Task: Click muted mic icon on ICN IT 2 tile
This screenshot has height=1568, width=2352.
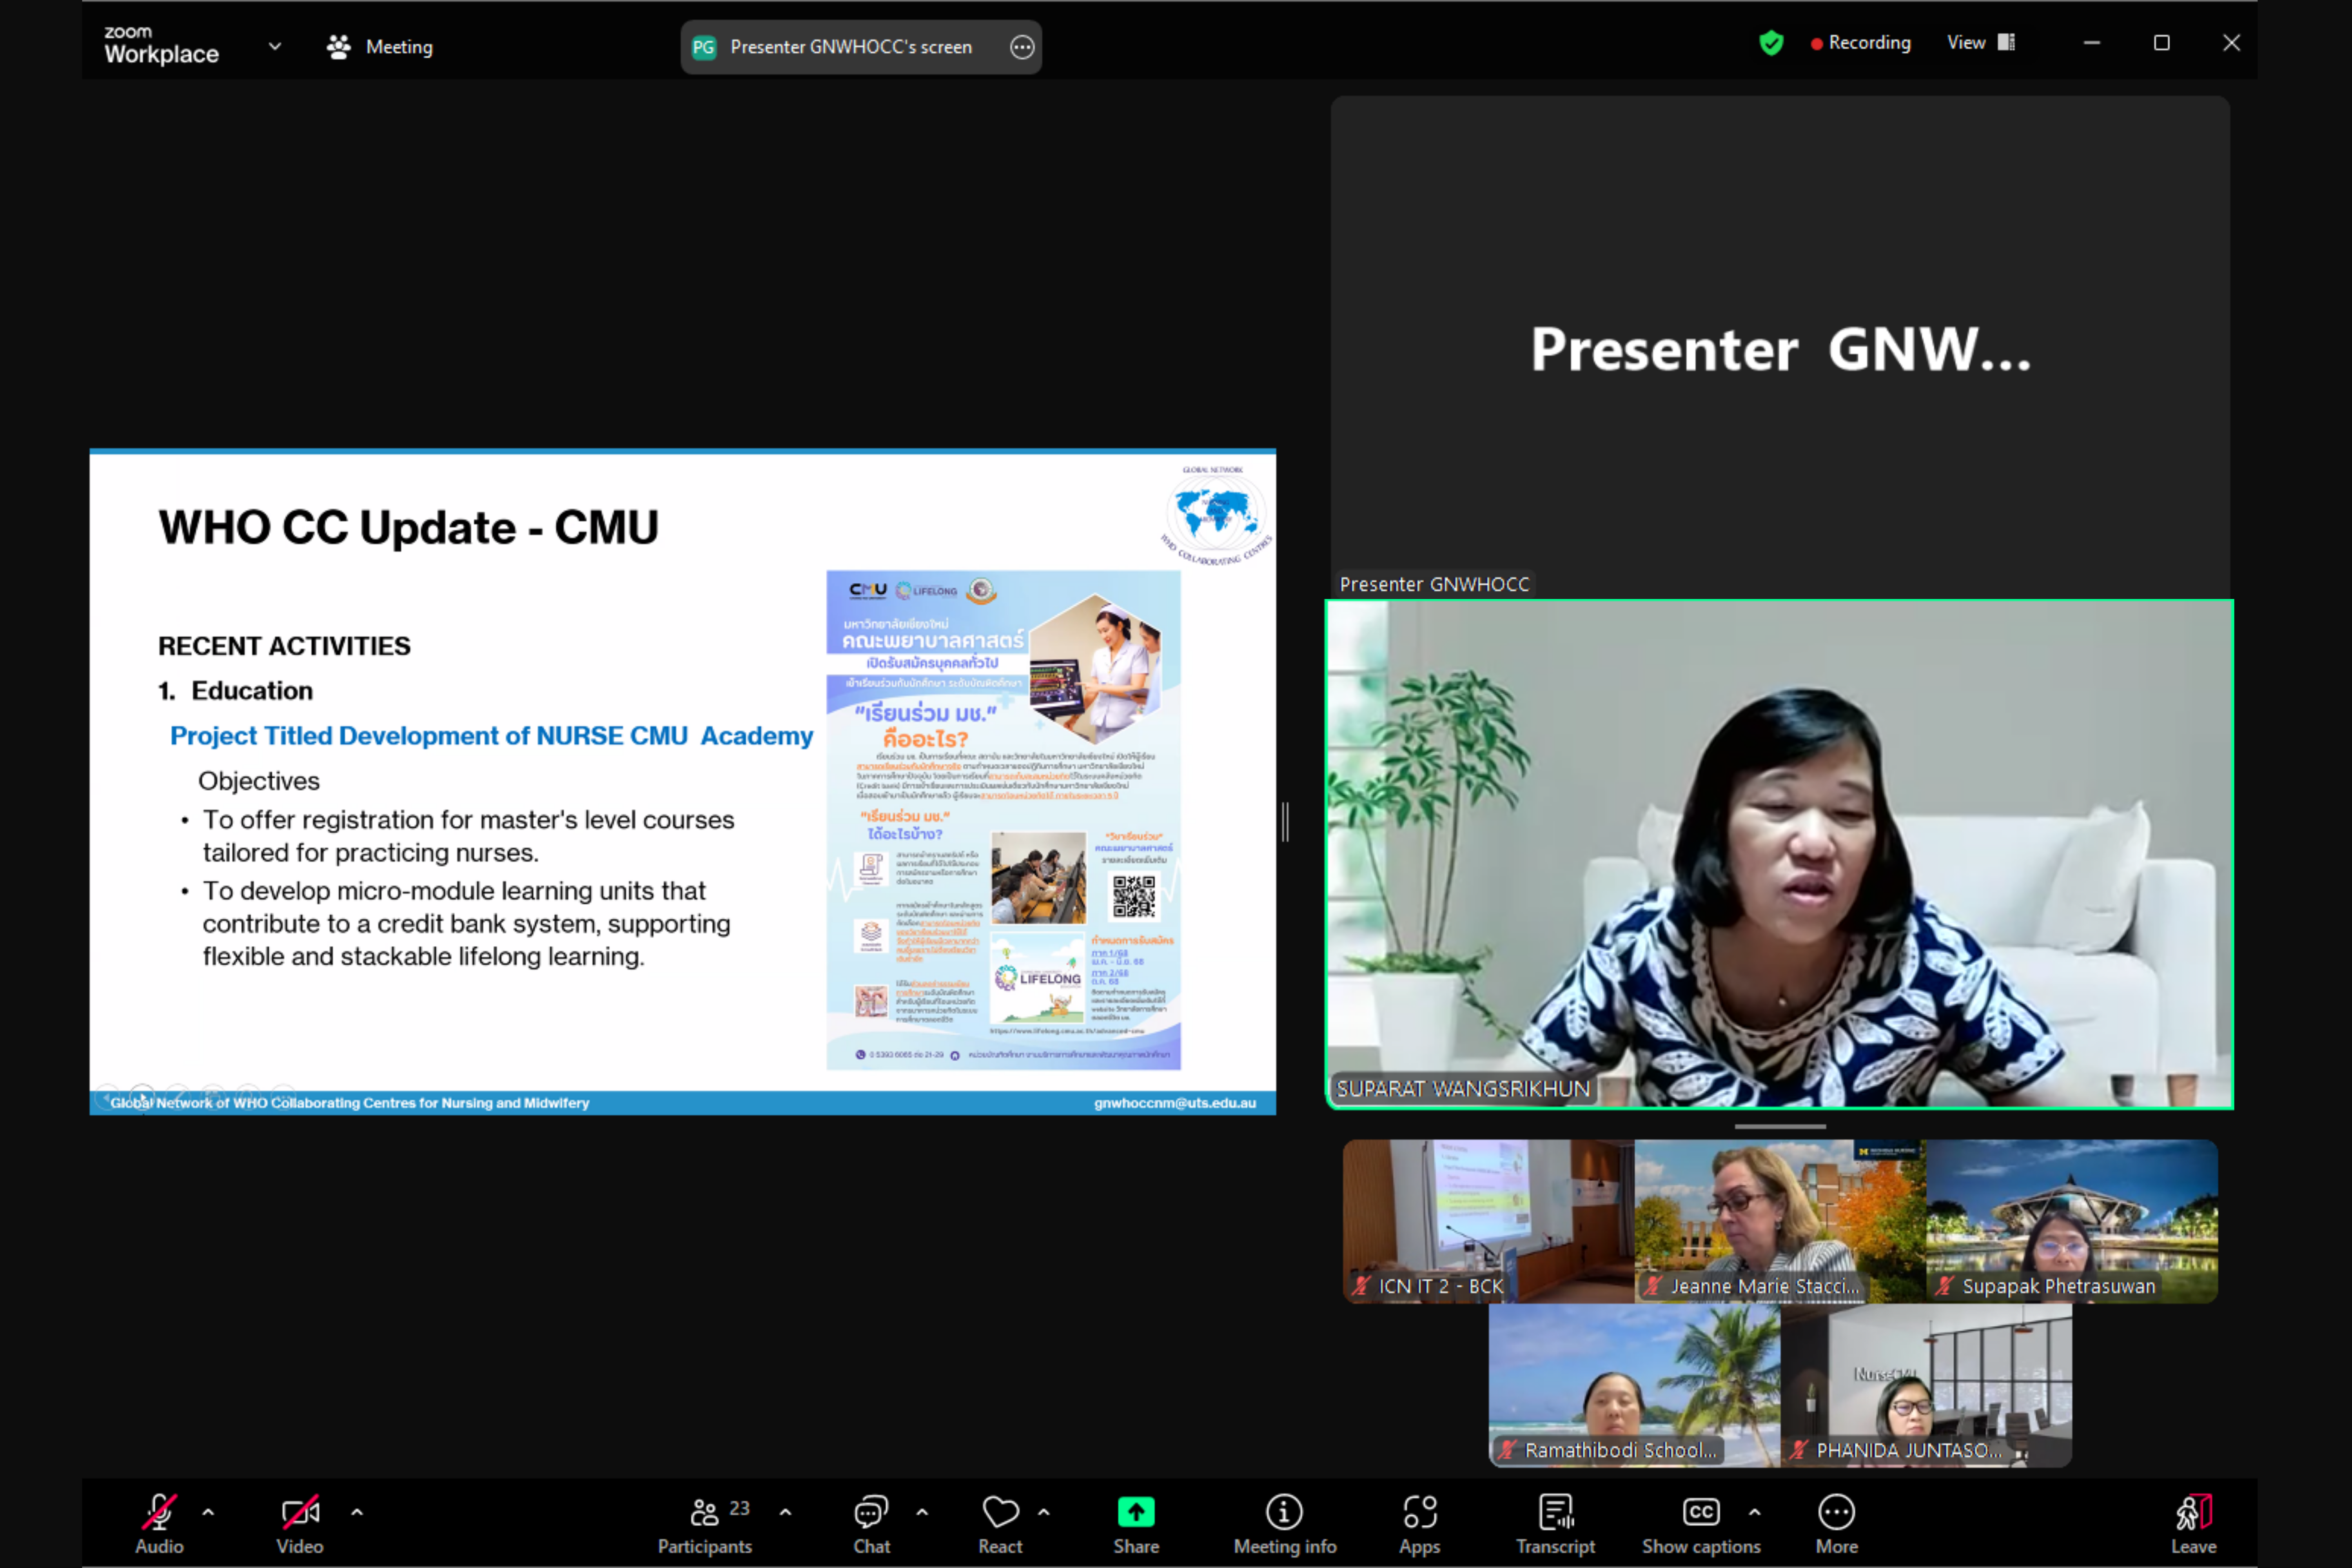Action: [1361, 1286]
